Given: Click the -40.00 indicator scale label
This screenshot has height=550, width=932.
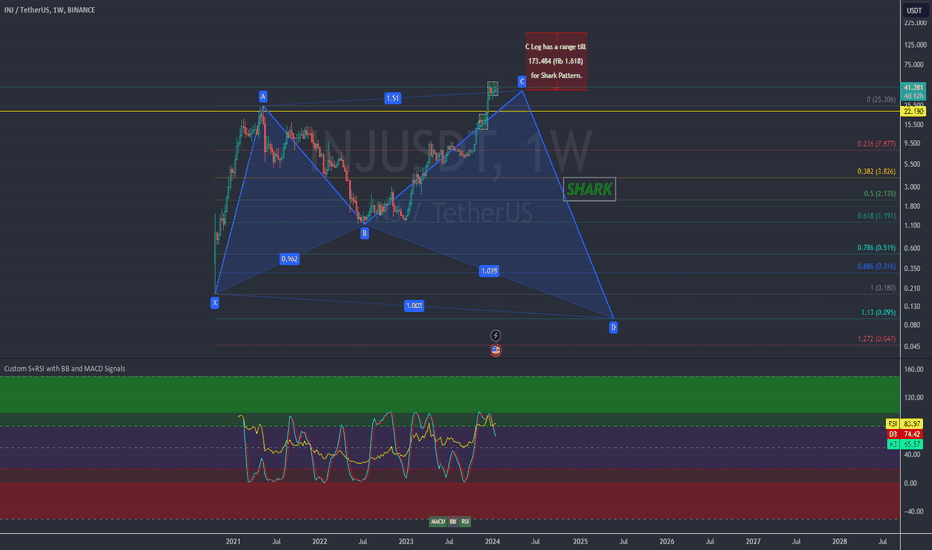Looking at the screenshot, I should tap(914, 511).
